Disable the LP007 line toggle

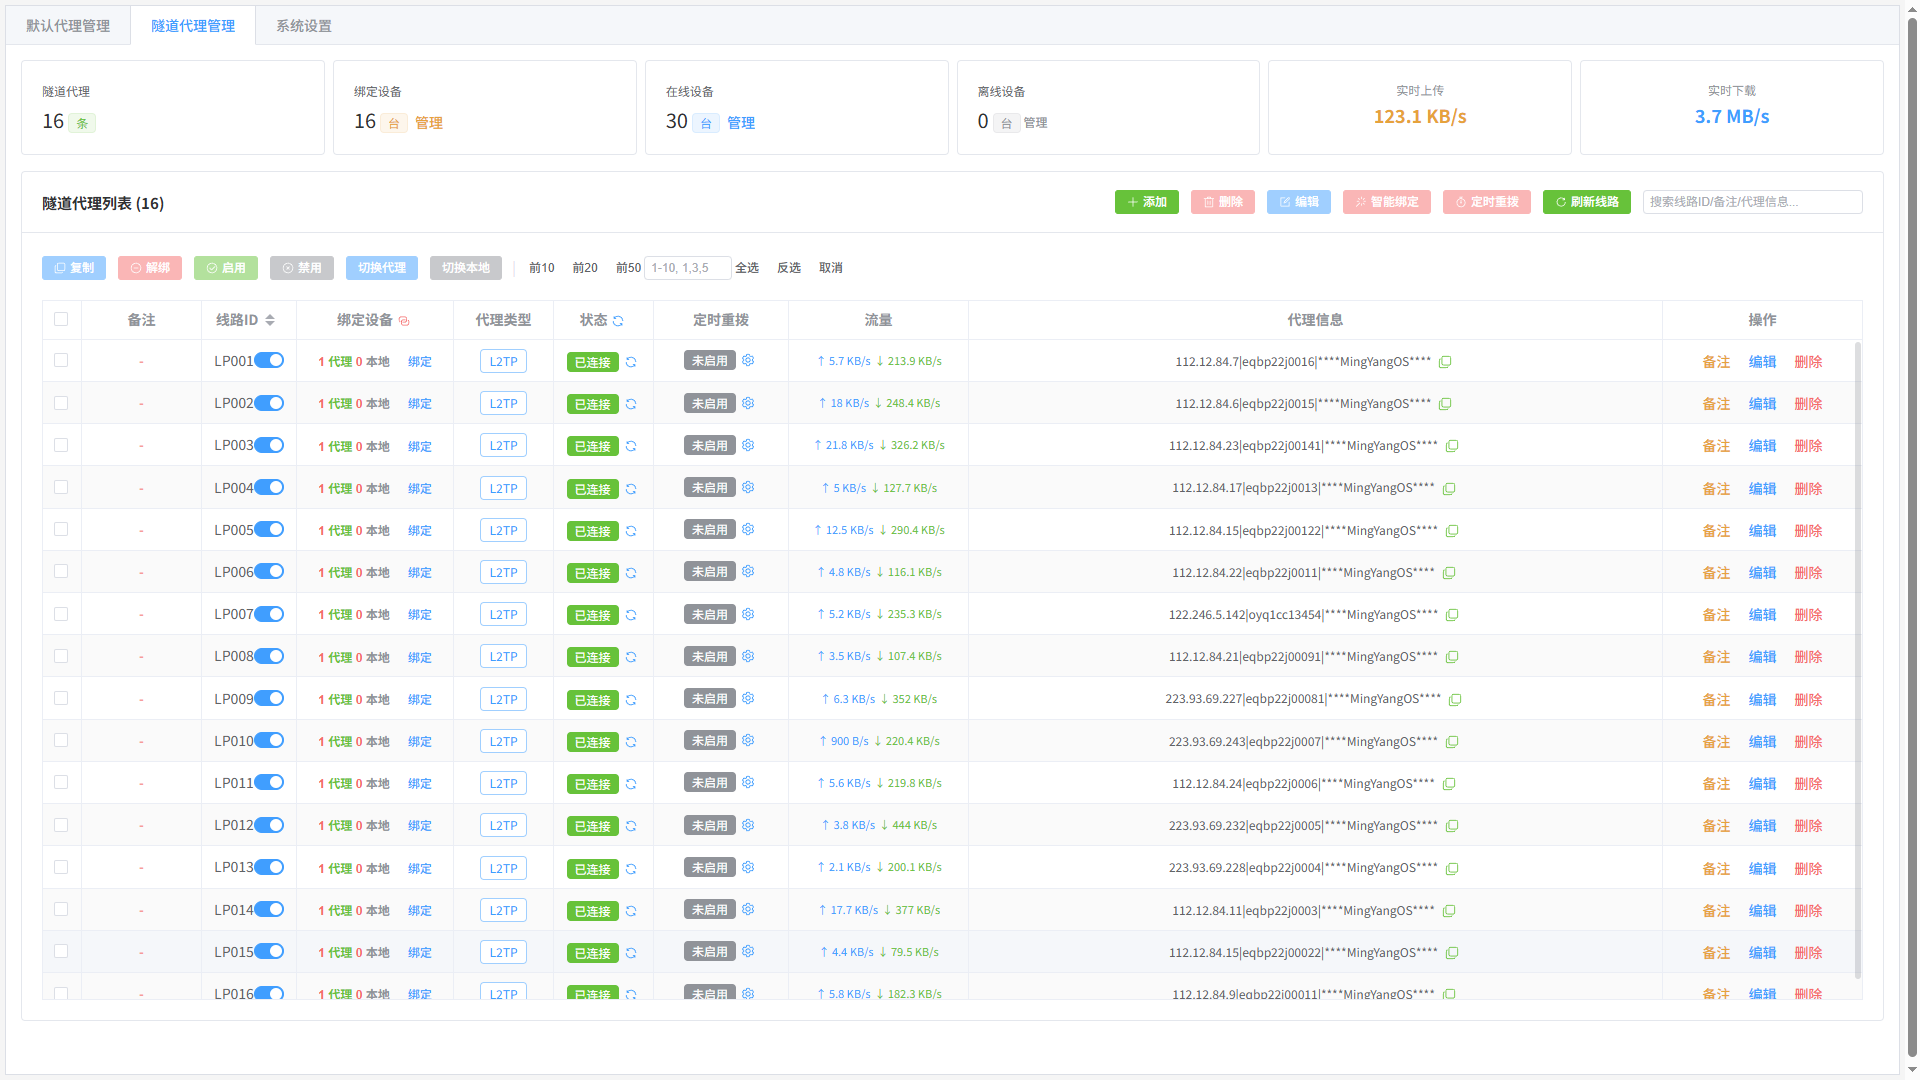coord(269,614)
